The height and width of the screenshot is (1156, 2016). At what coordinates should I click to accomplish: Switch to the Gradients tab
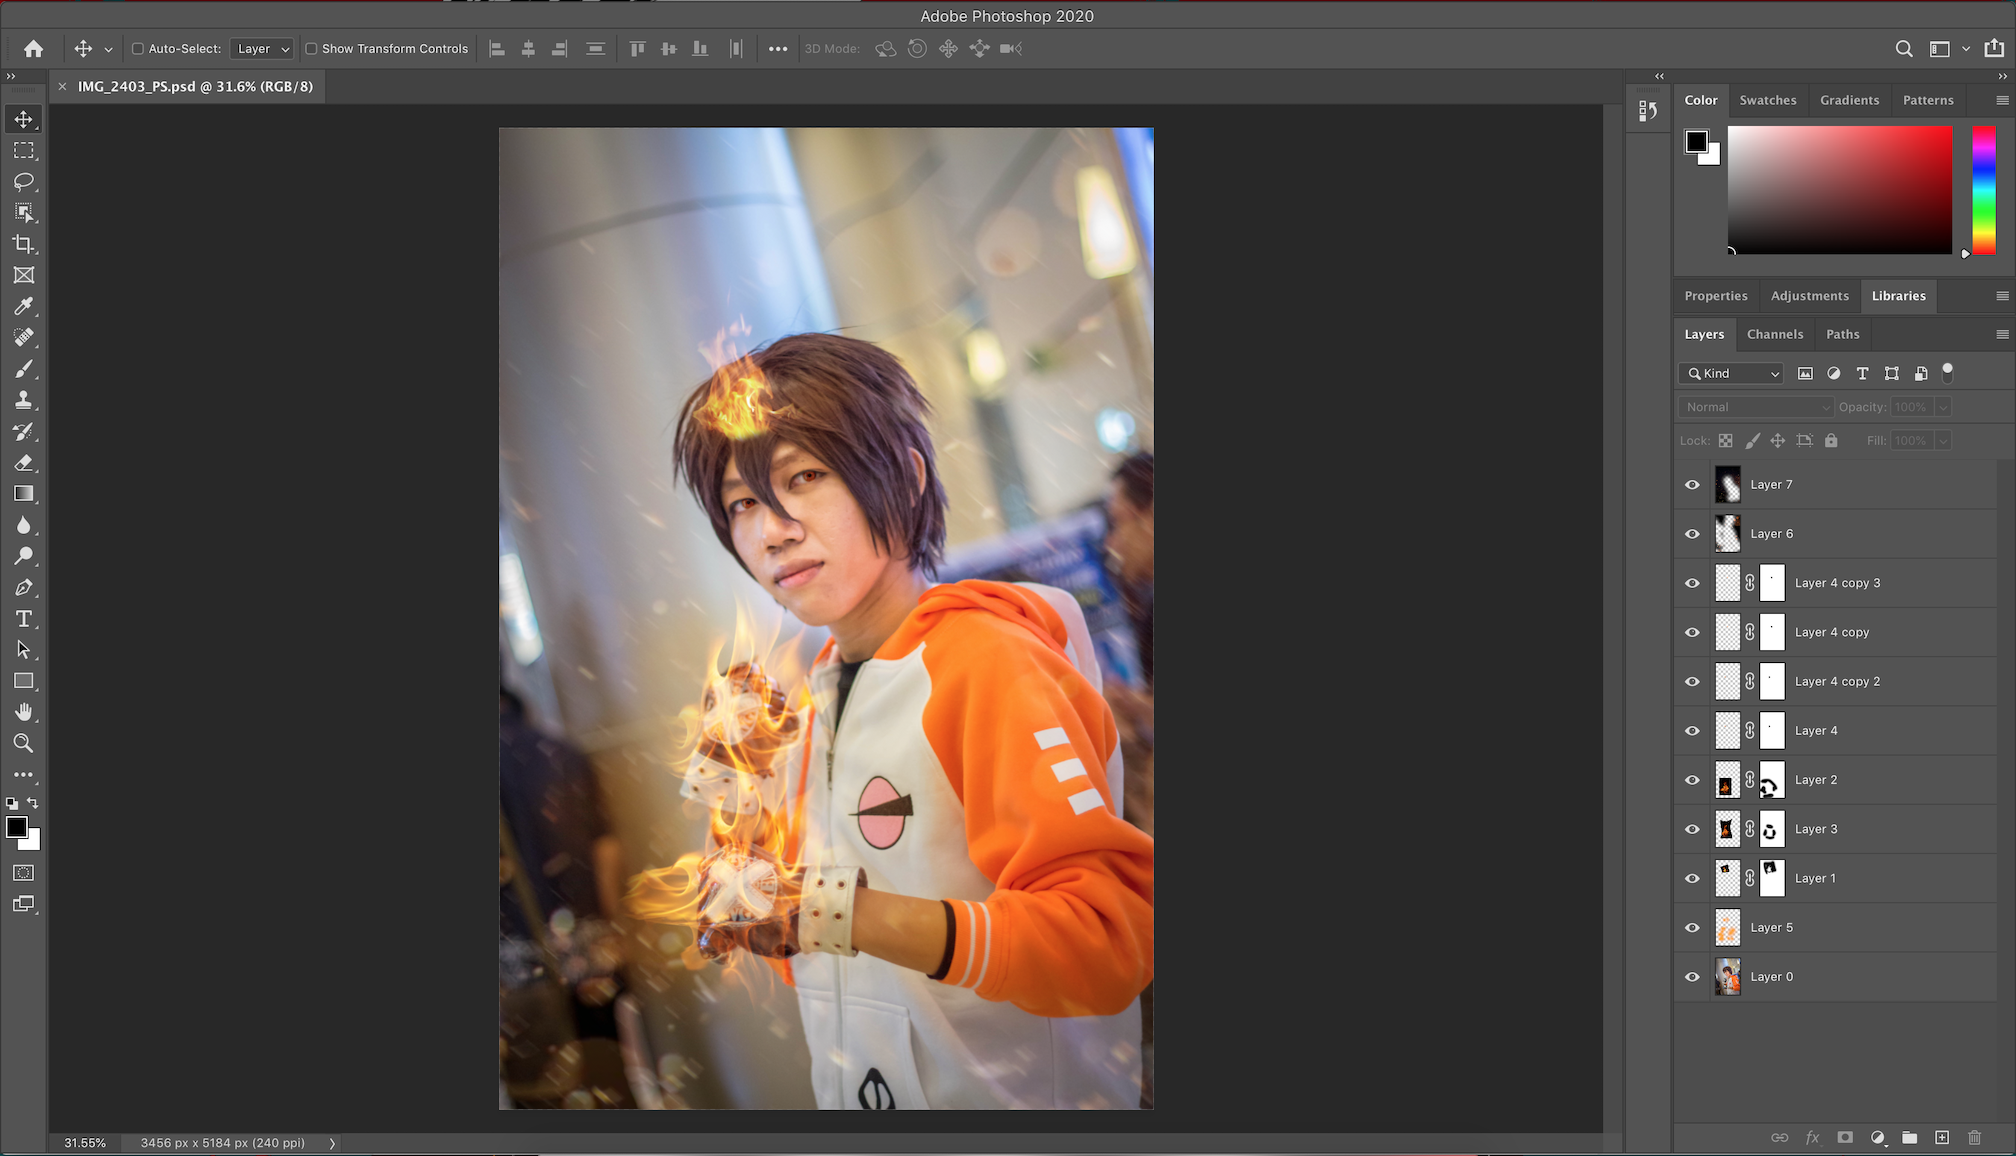click(x=1849, y=100)
